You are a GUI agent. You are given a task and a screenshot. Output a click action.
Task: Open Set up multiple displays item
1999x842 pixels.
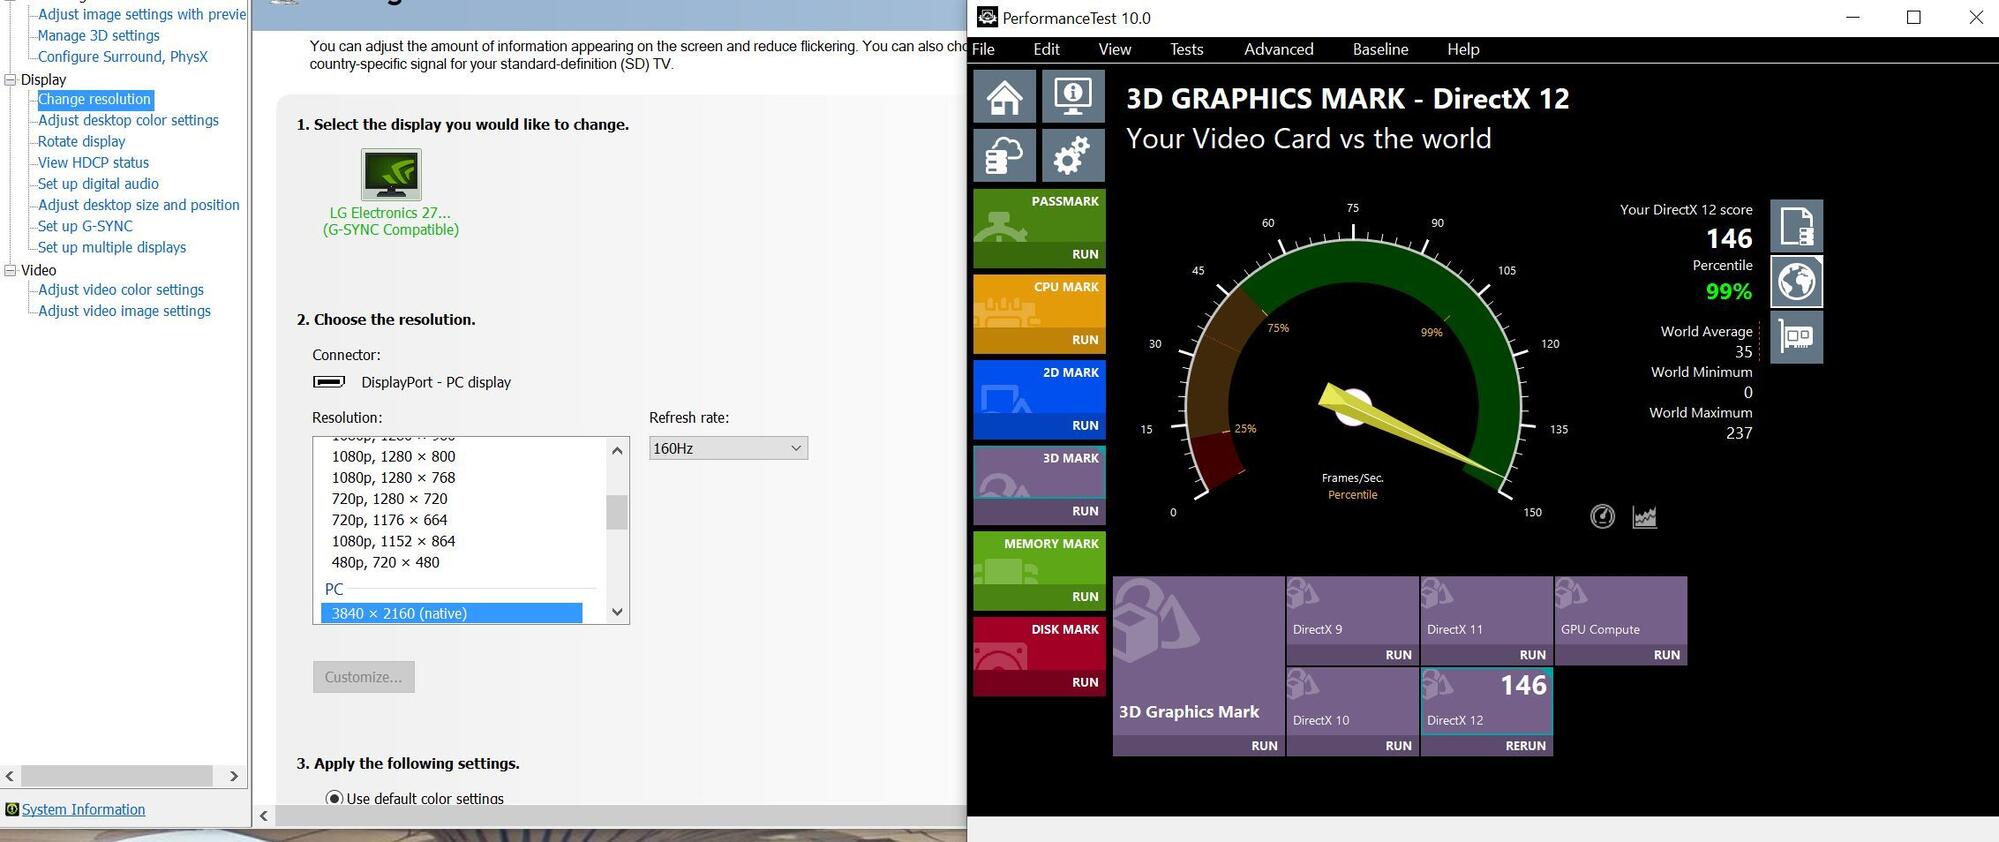pyautogui.click(x=111, y=247)
